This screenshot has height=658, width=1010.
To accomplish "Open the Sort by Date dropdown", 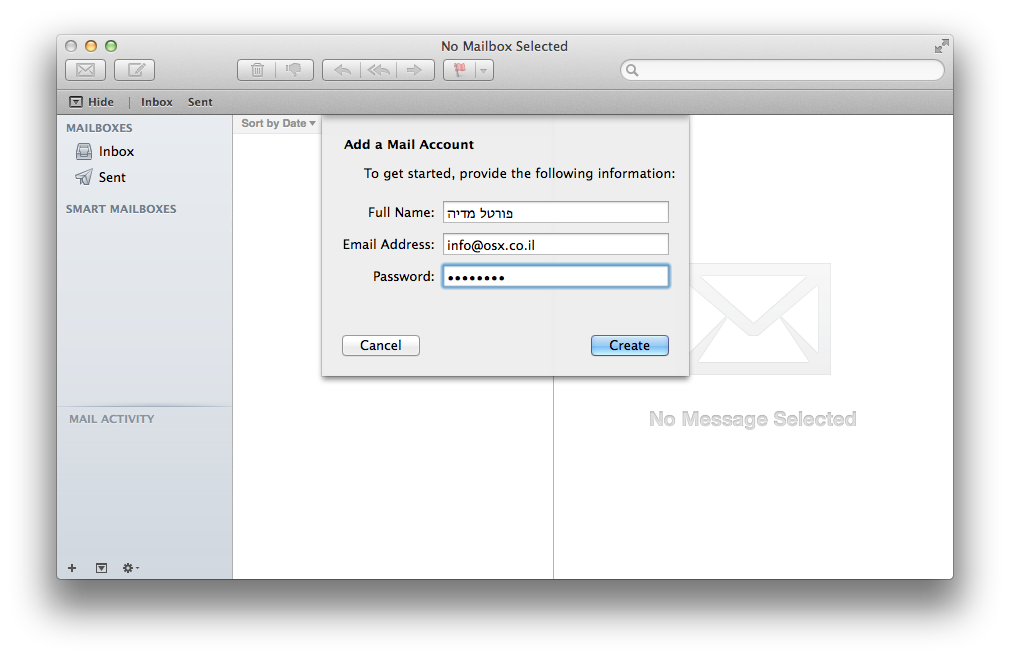I will [x=278, y=123].
